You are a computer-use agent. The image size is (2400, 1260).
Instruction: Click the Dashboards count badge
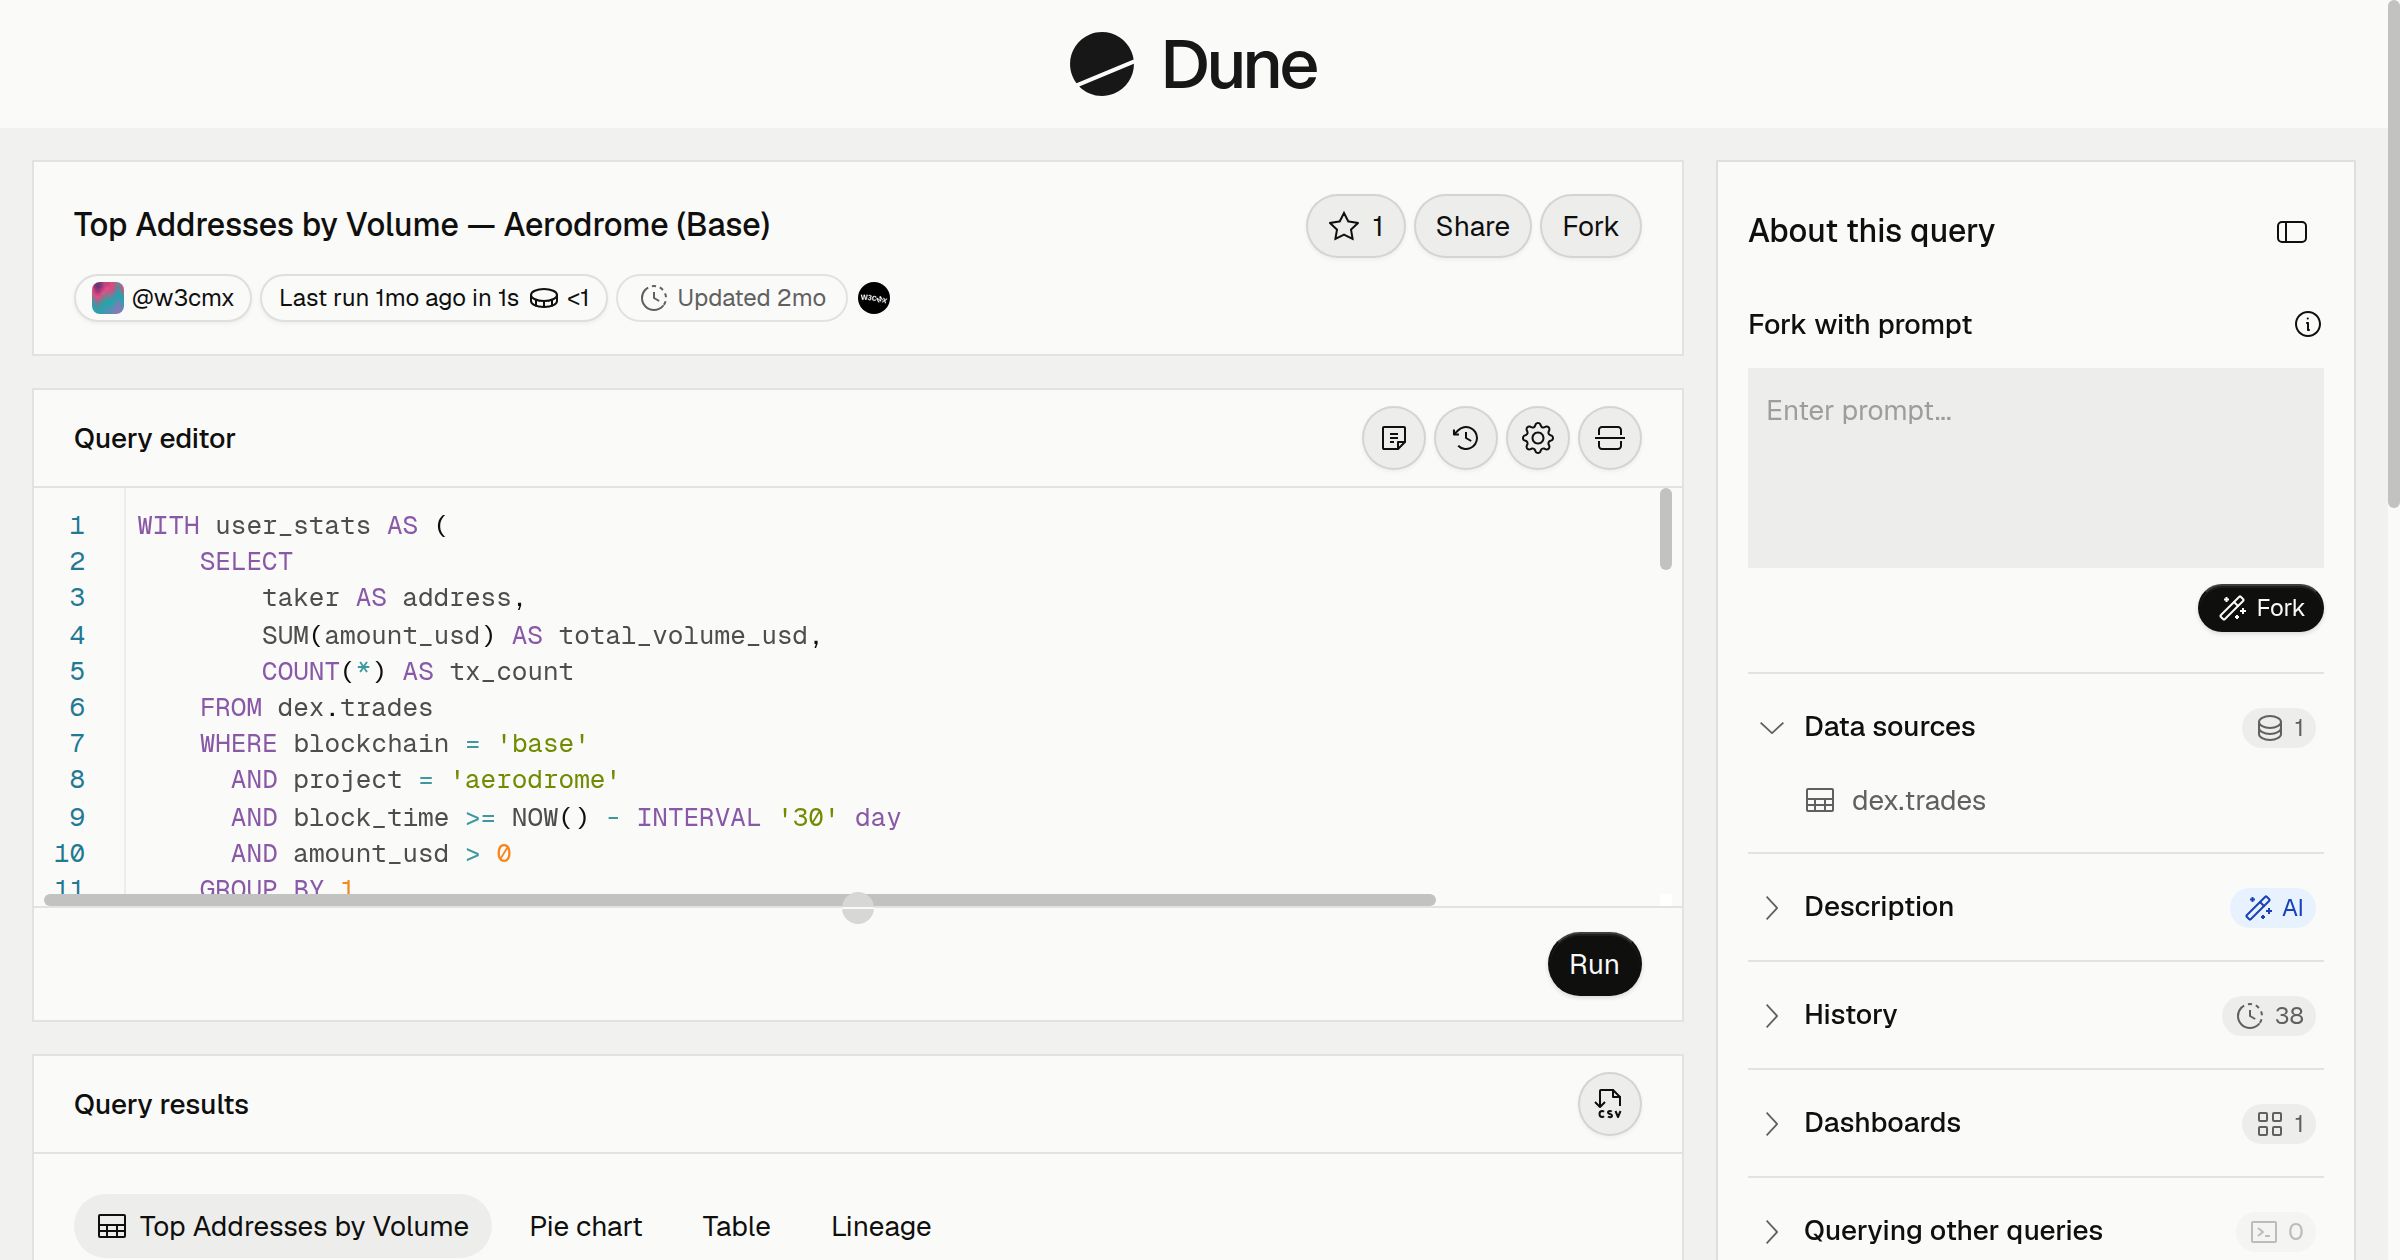(x=2279, y=1124)
